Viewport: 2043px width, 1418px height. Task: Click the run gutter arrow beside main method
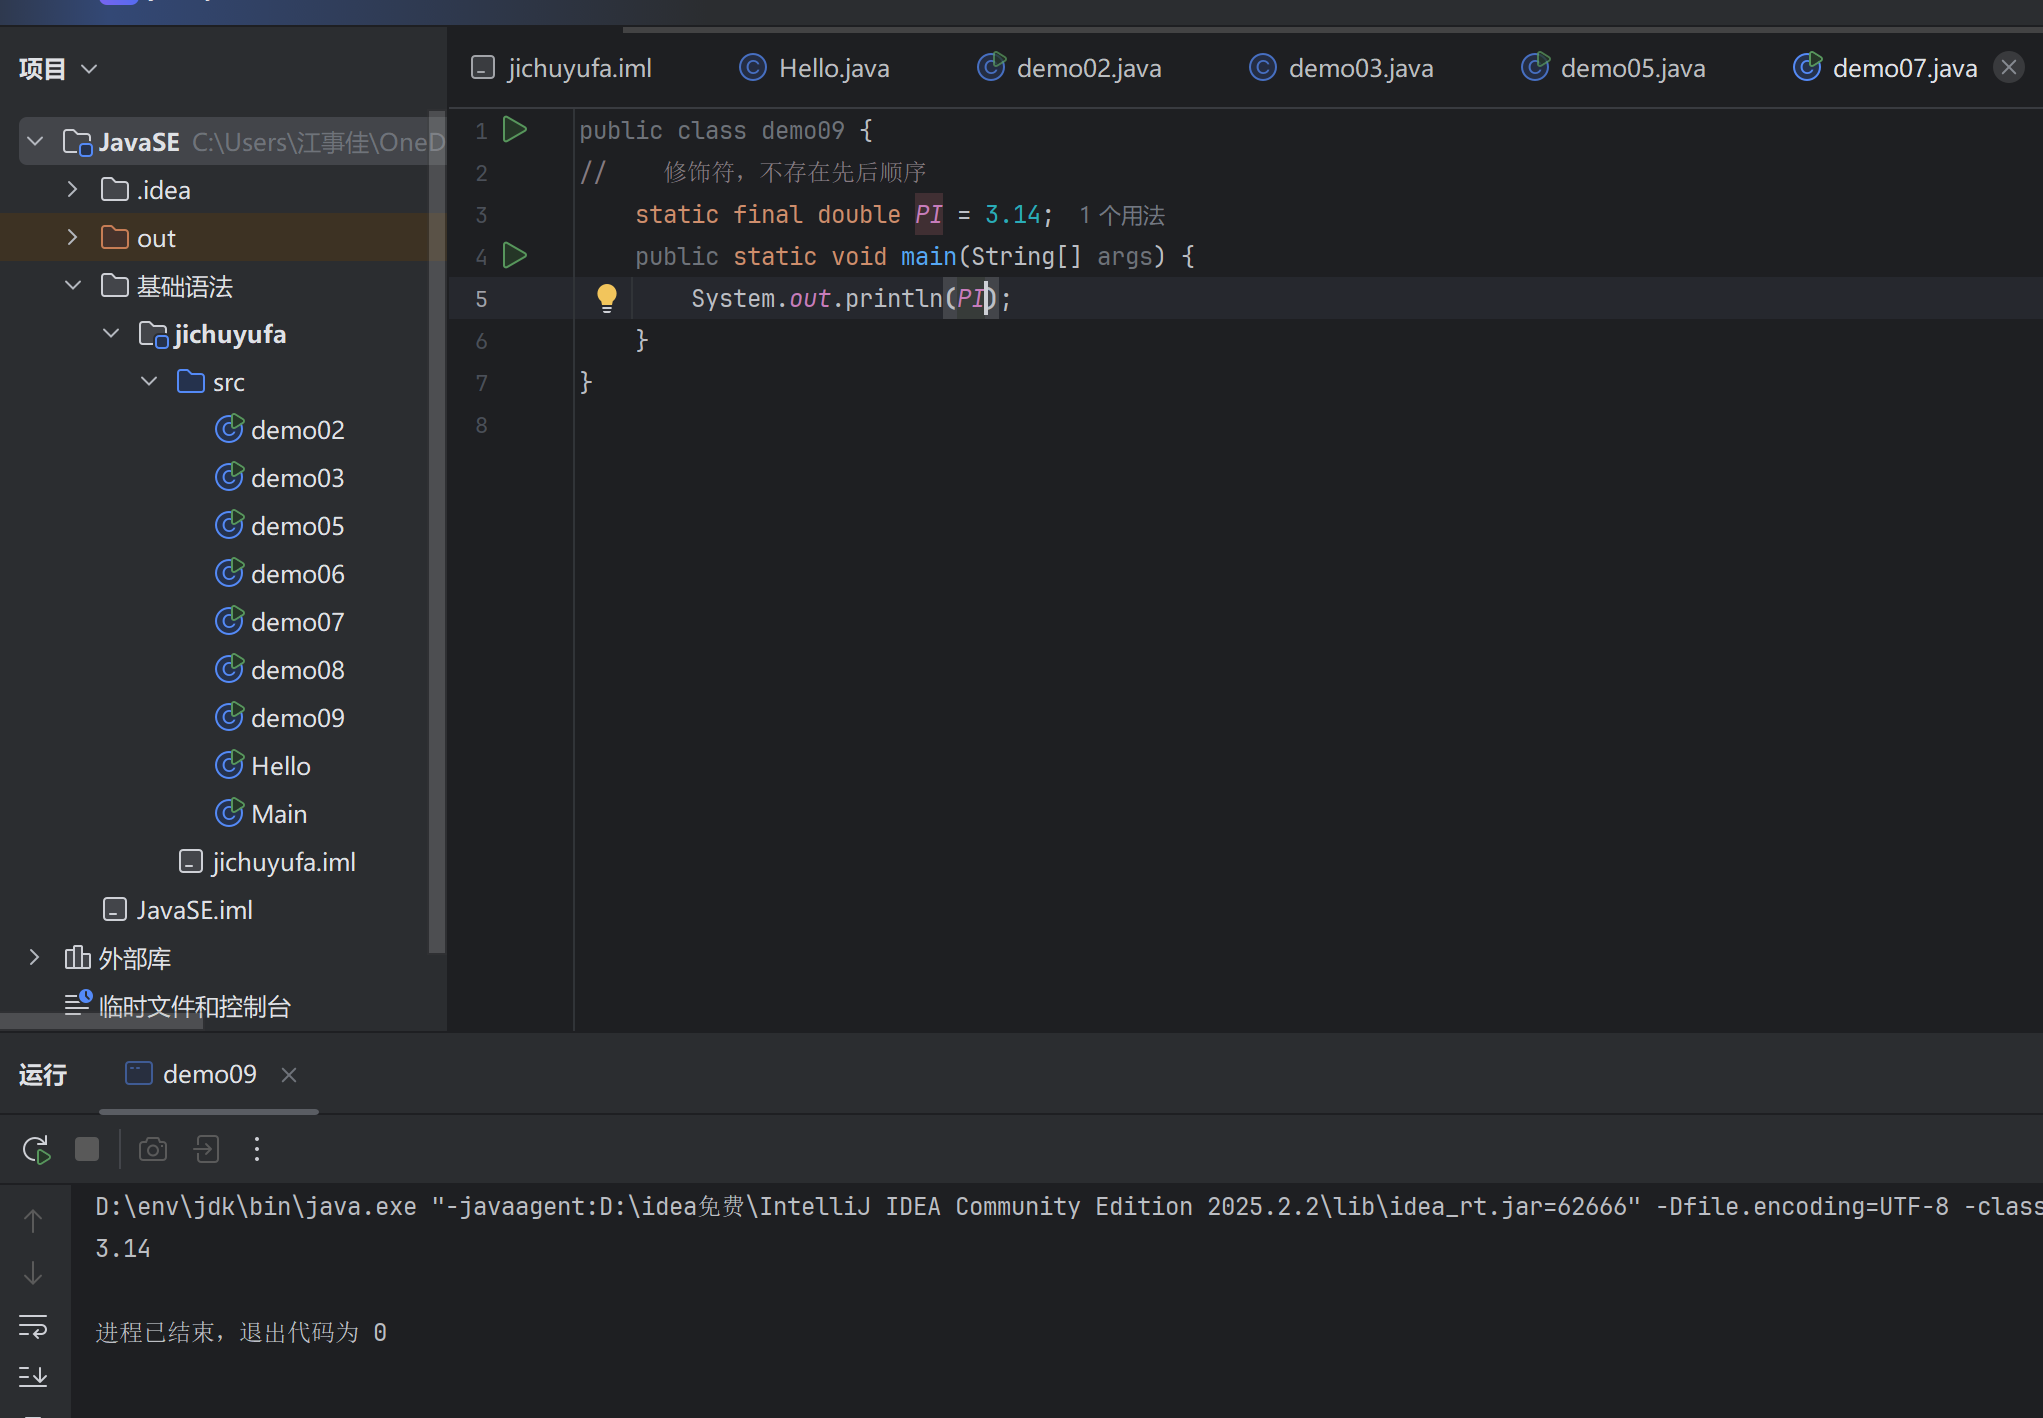point(514,256)
